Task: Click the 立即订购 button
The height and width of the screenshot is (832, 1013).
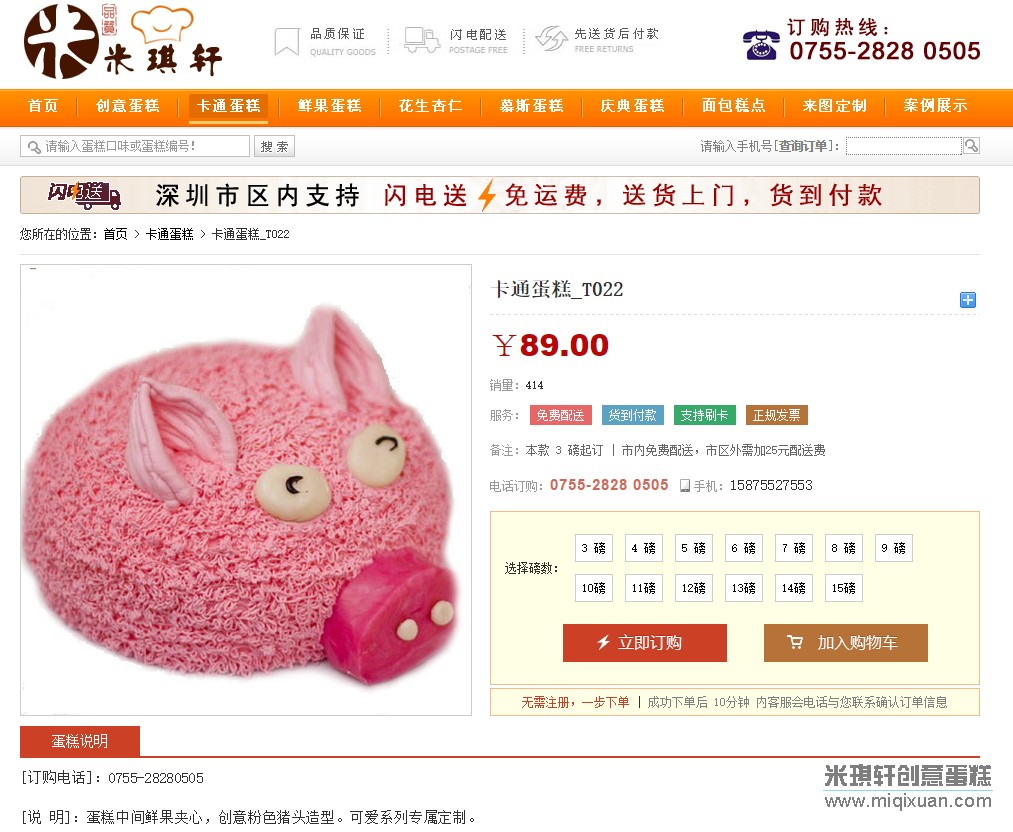Action: click(645, 643)
